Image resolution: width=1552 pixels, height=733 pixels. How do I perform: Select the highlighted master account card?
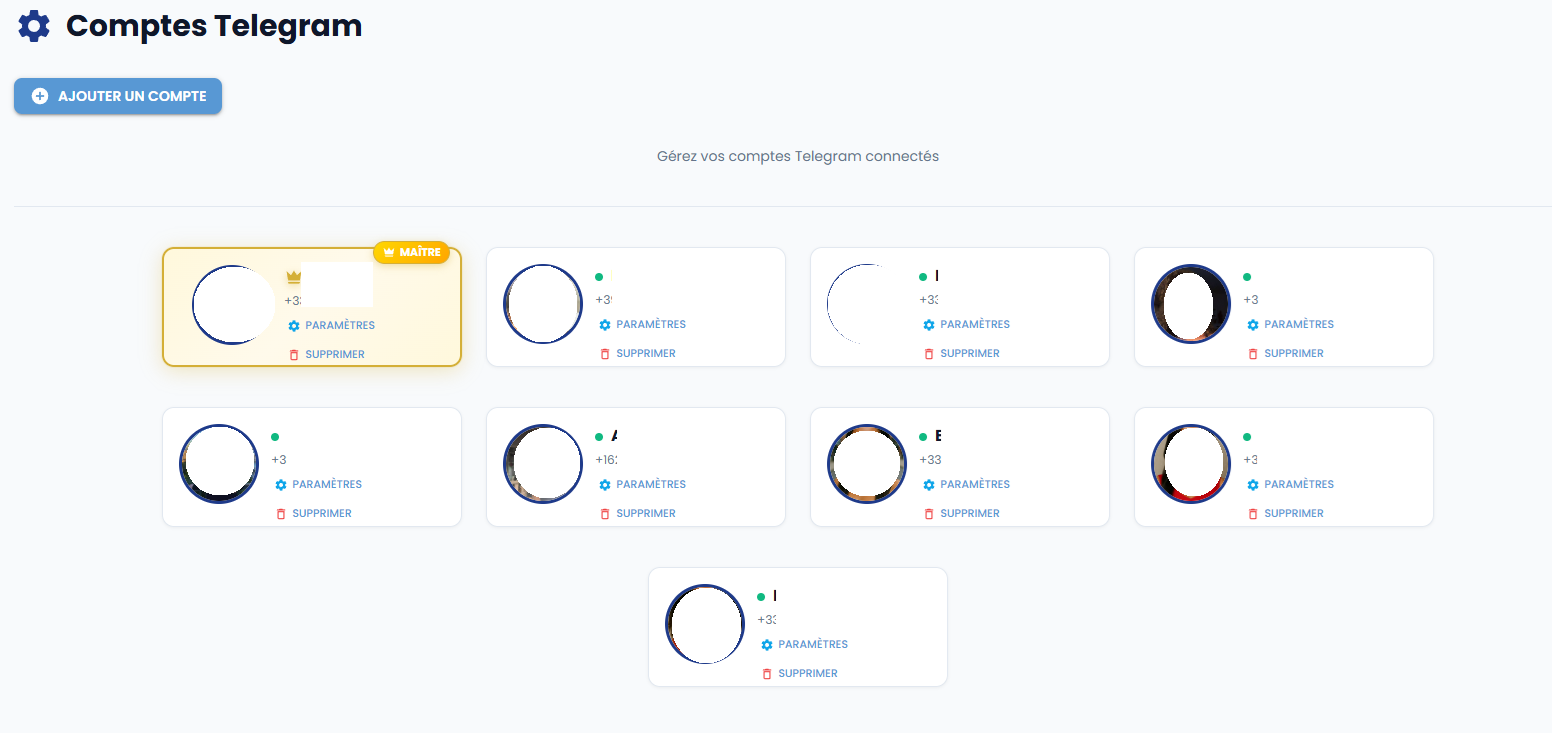point(311,307)
